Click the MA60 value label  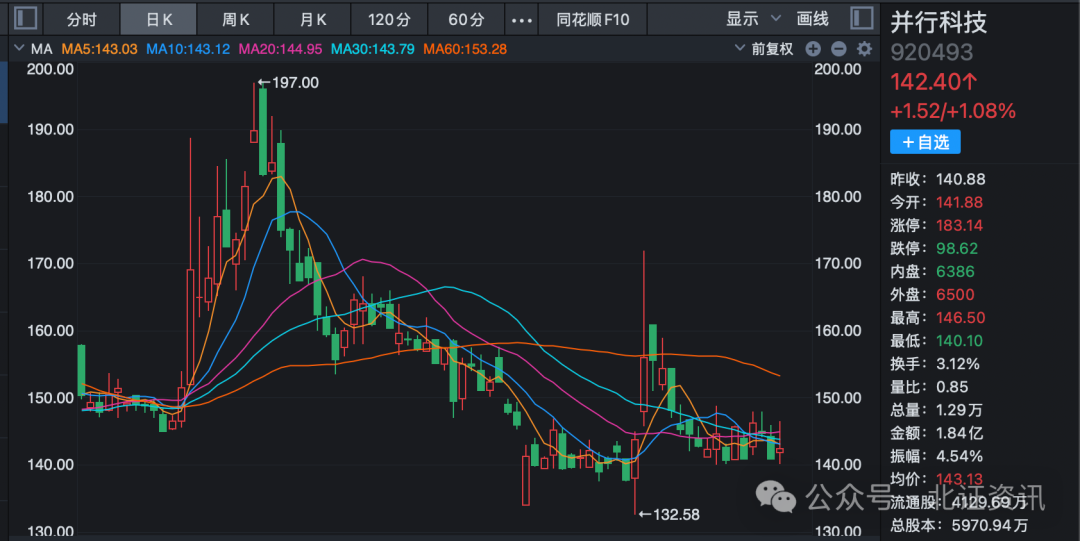[465, 48]
